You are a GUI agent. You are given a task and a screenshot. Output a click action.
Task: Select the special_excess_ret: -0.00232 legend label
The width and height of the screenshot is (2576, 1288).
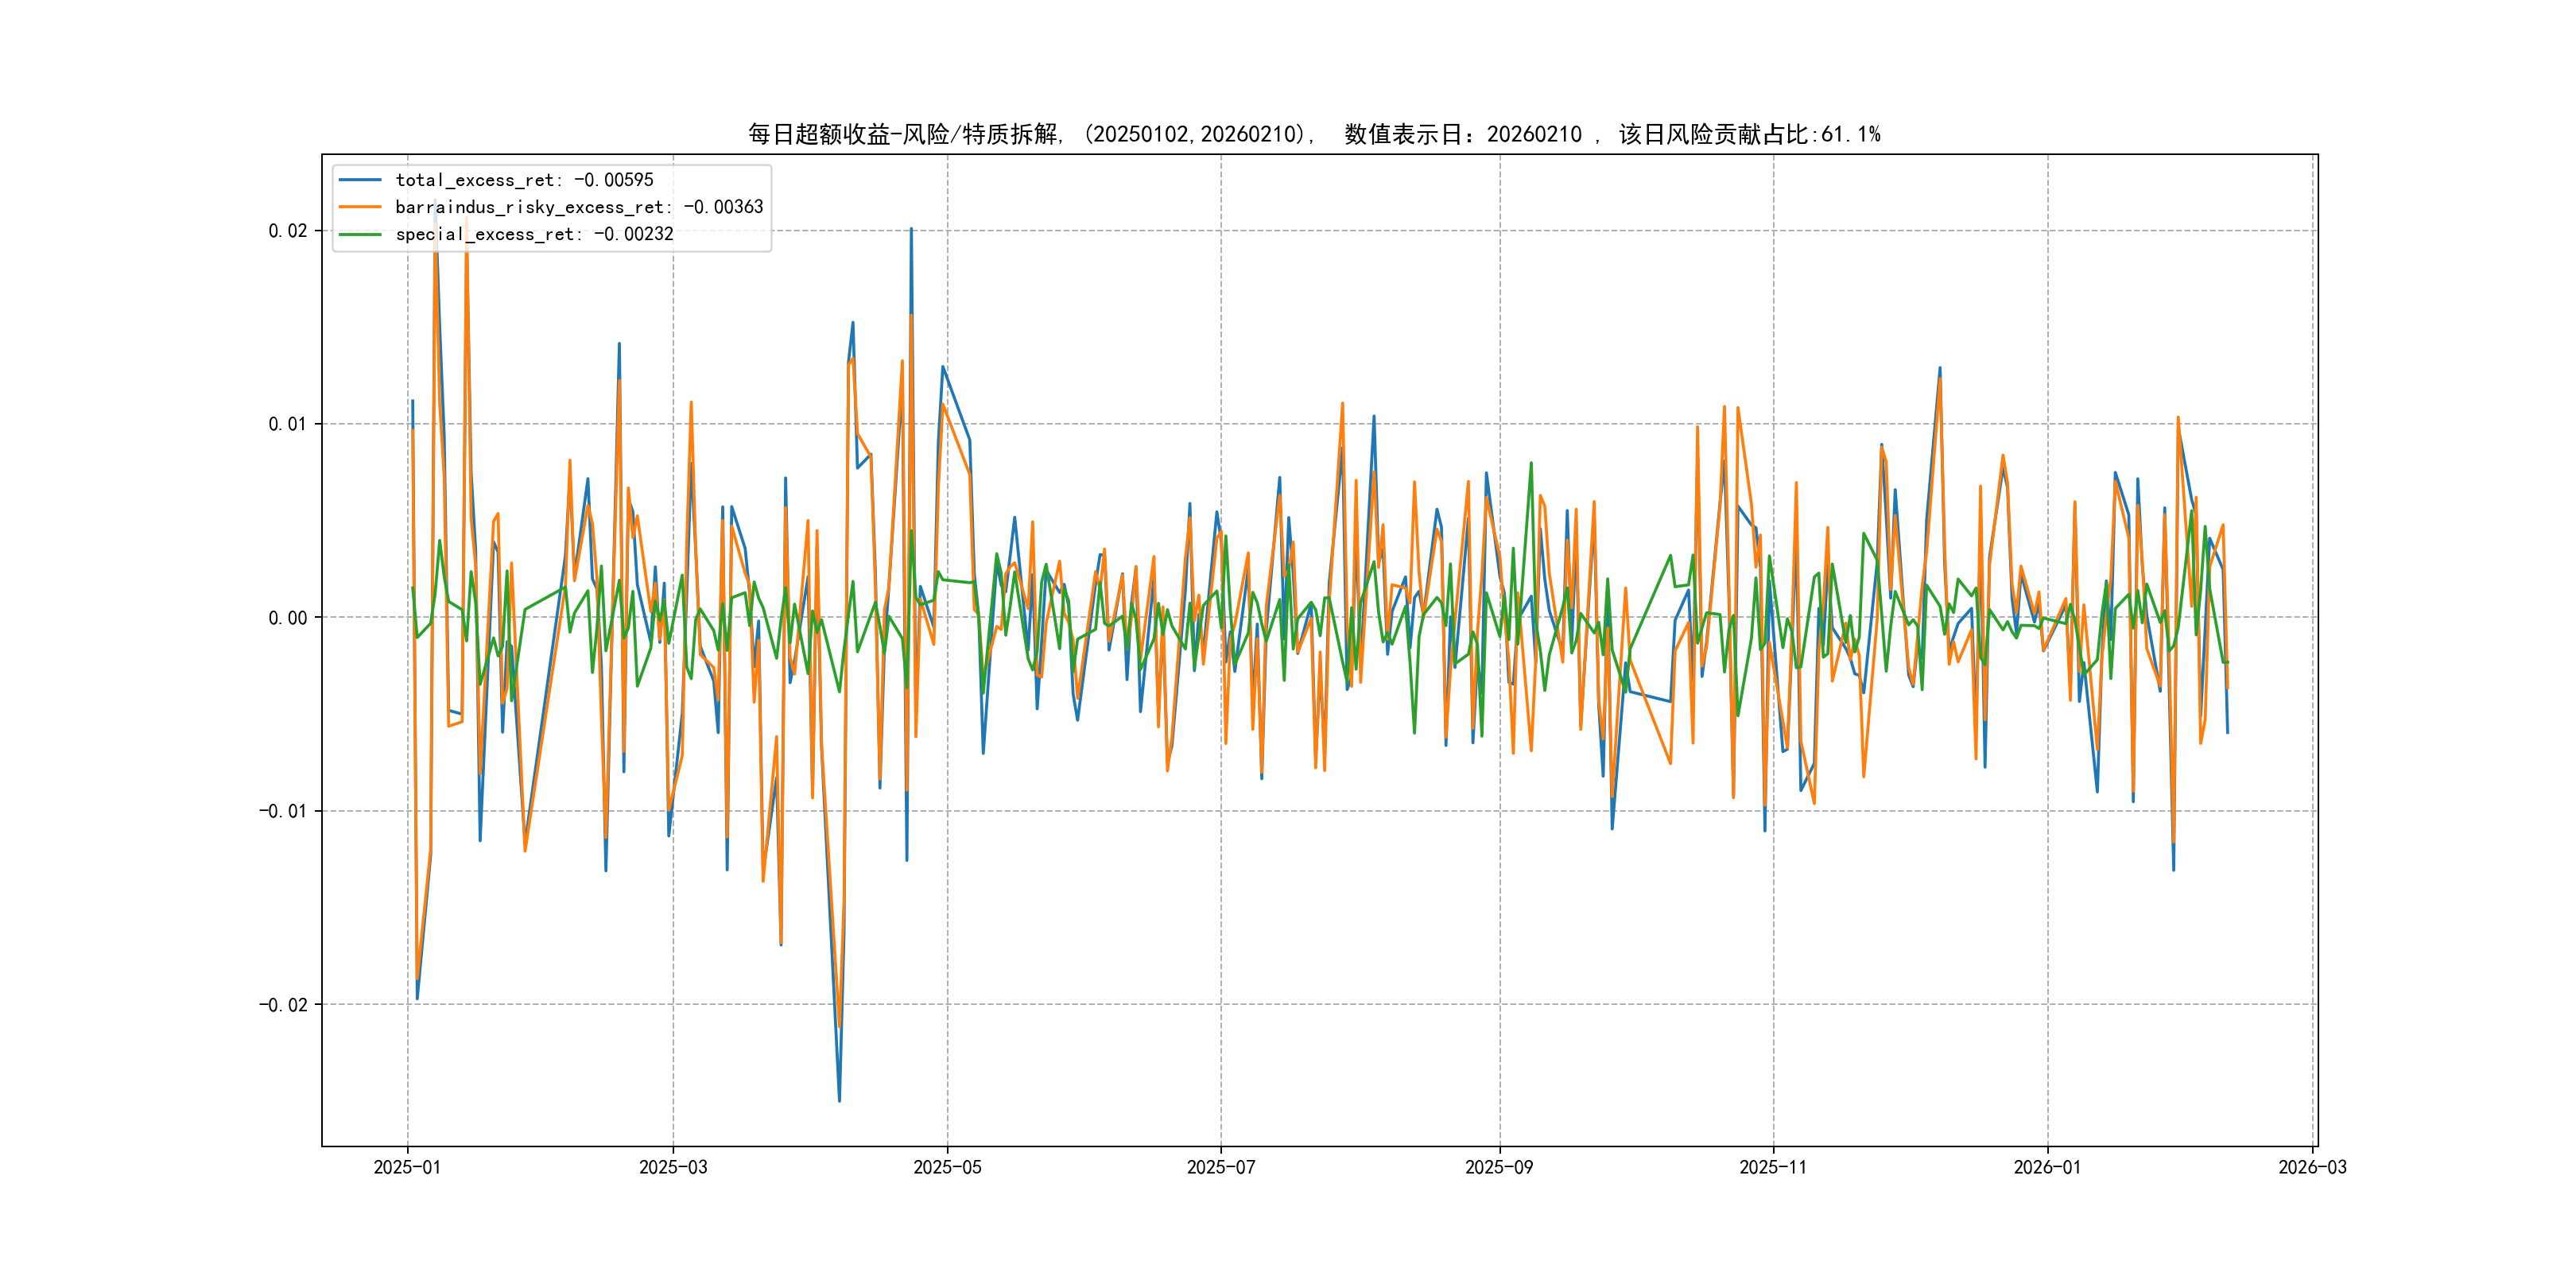(534, 234)
